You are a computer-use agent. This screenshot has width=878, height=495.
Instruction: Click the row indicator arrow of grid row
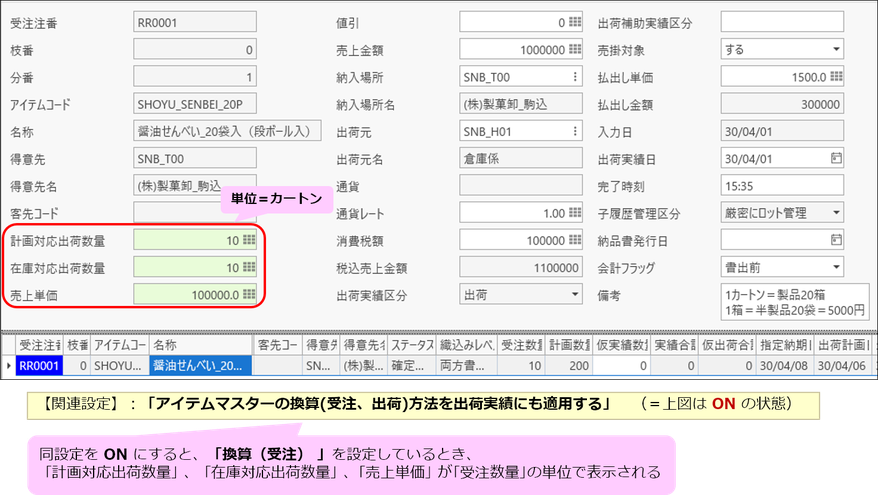point(8,366)
